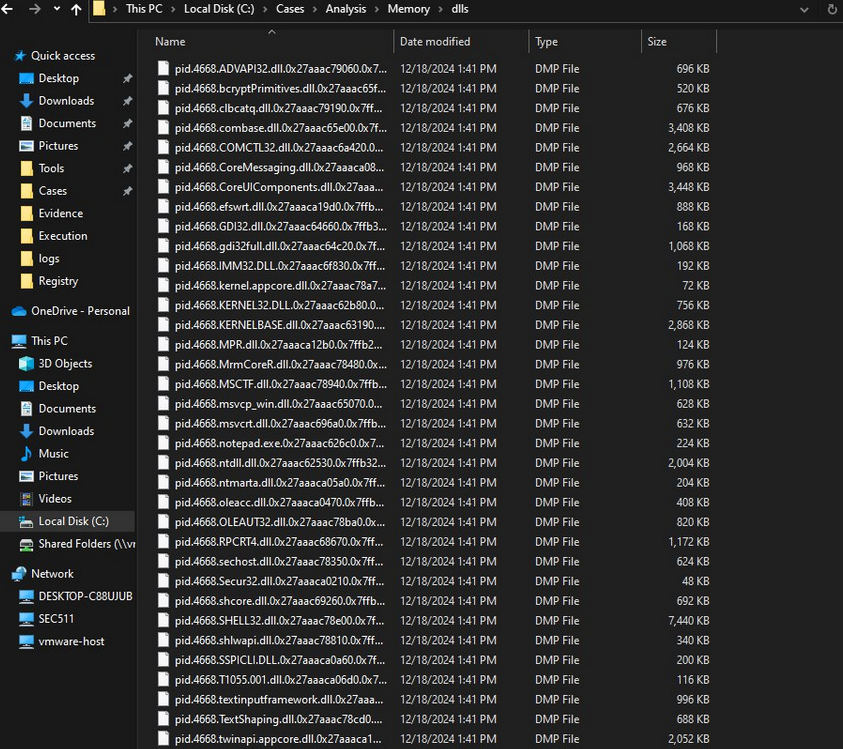Viewport: 843px width, 749px height.
Task: Click the OneDrive cloud icon in sidebar
Action: coord(18,311)
